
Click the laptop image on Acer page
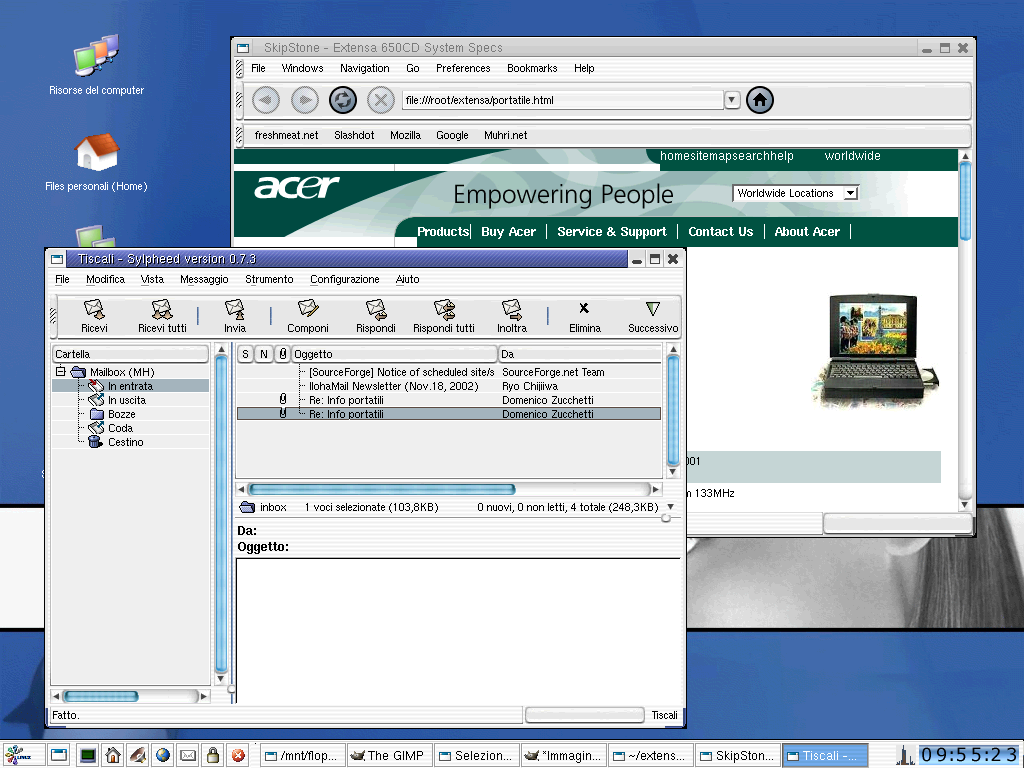pyautogui.click(x=875, y=351)
